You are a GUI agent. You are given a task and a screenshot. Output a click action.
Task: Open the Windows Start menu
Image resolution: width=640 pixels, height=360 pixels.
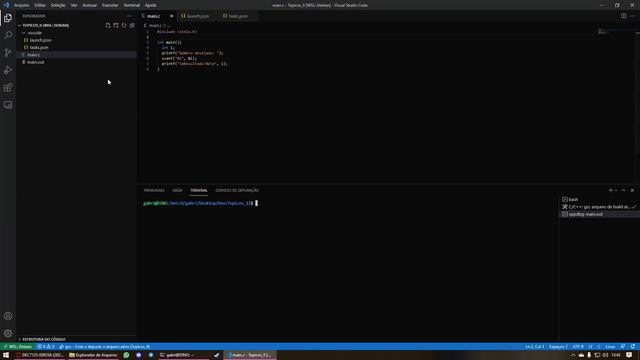click(x=6, y=355)
